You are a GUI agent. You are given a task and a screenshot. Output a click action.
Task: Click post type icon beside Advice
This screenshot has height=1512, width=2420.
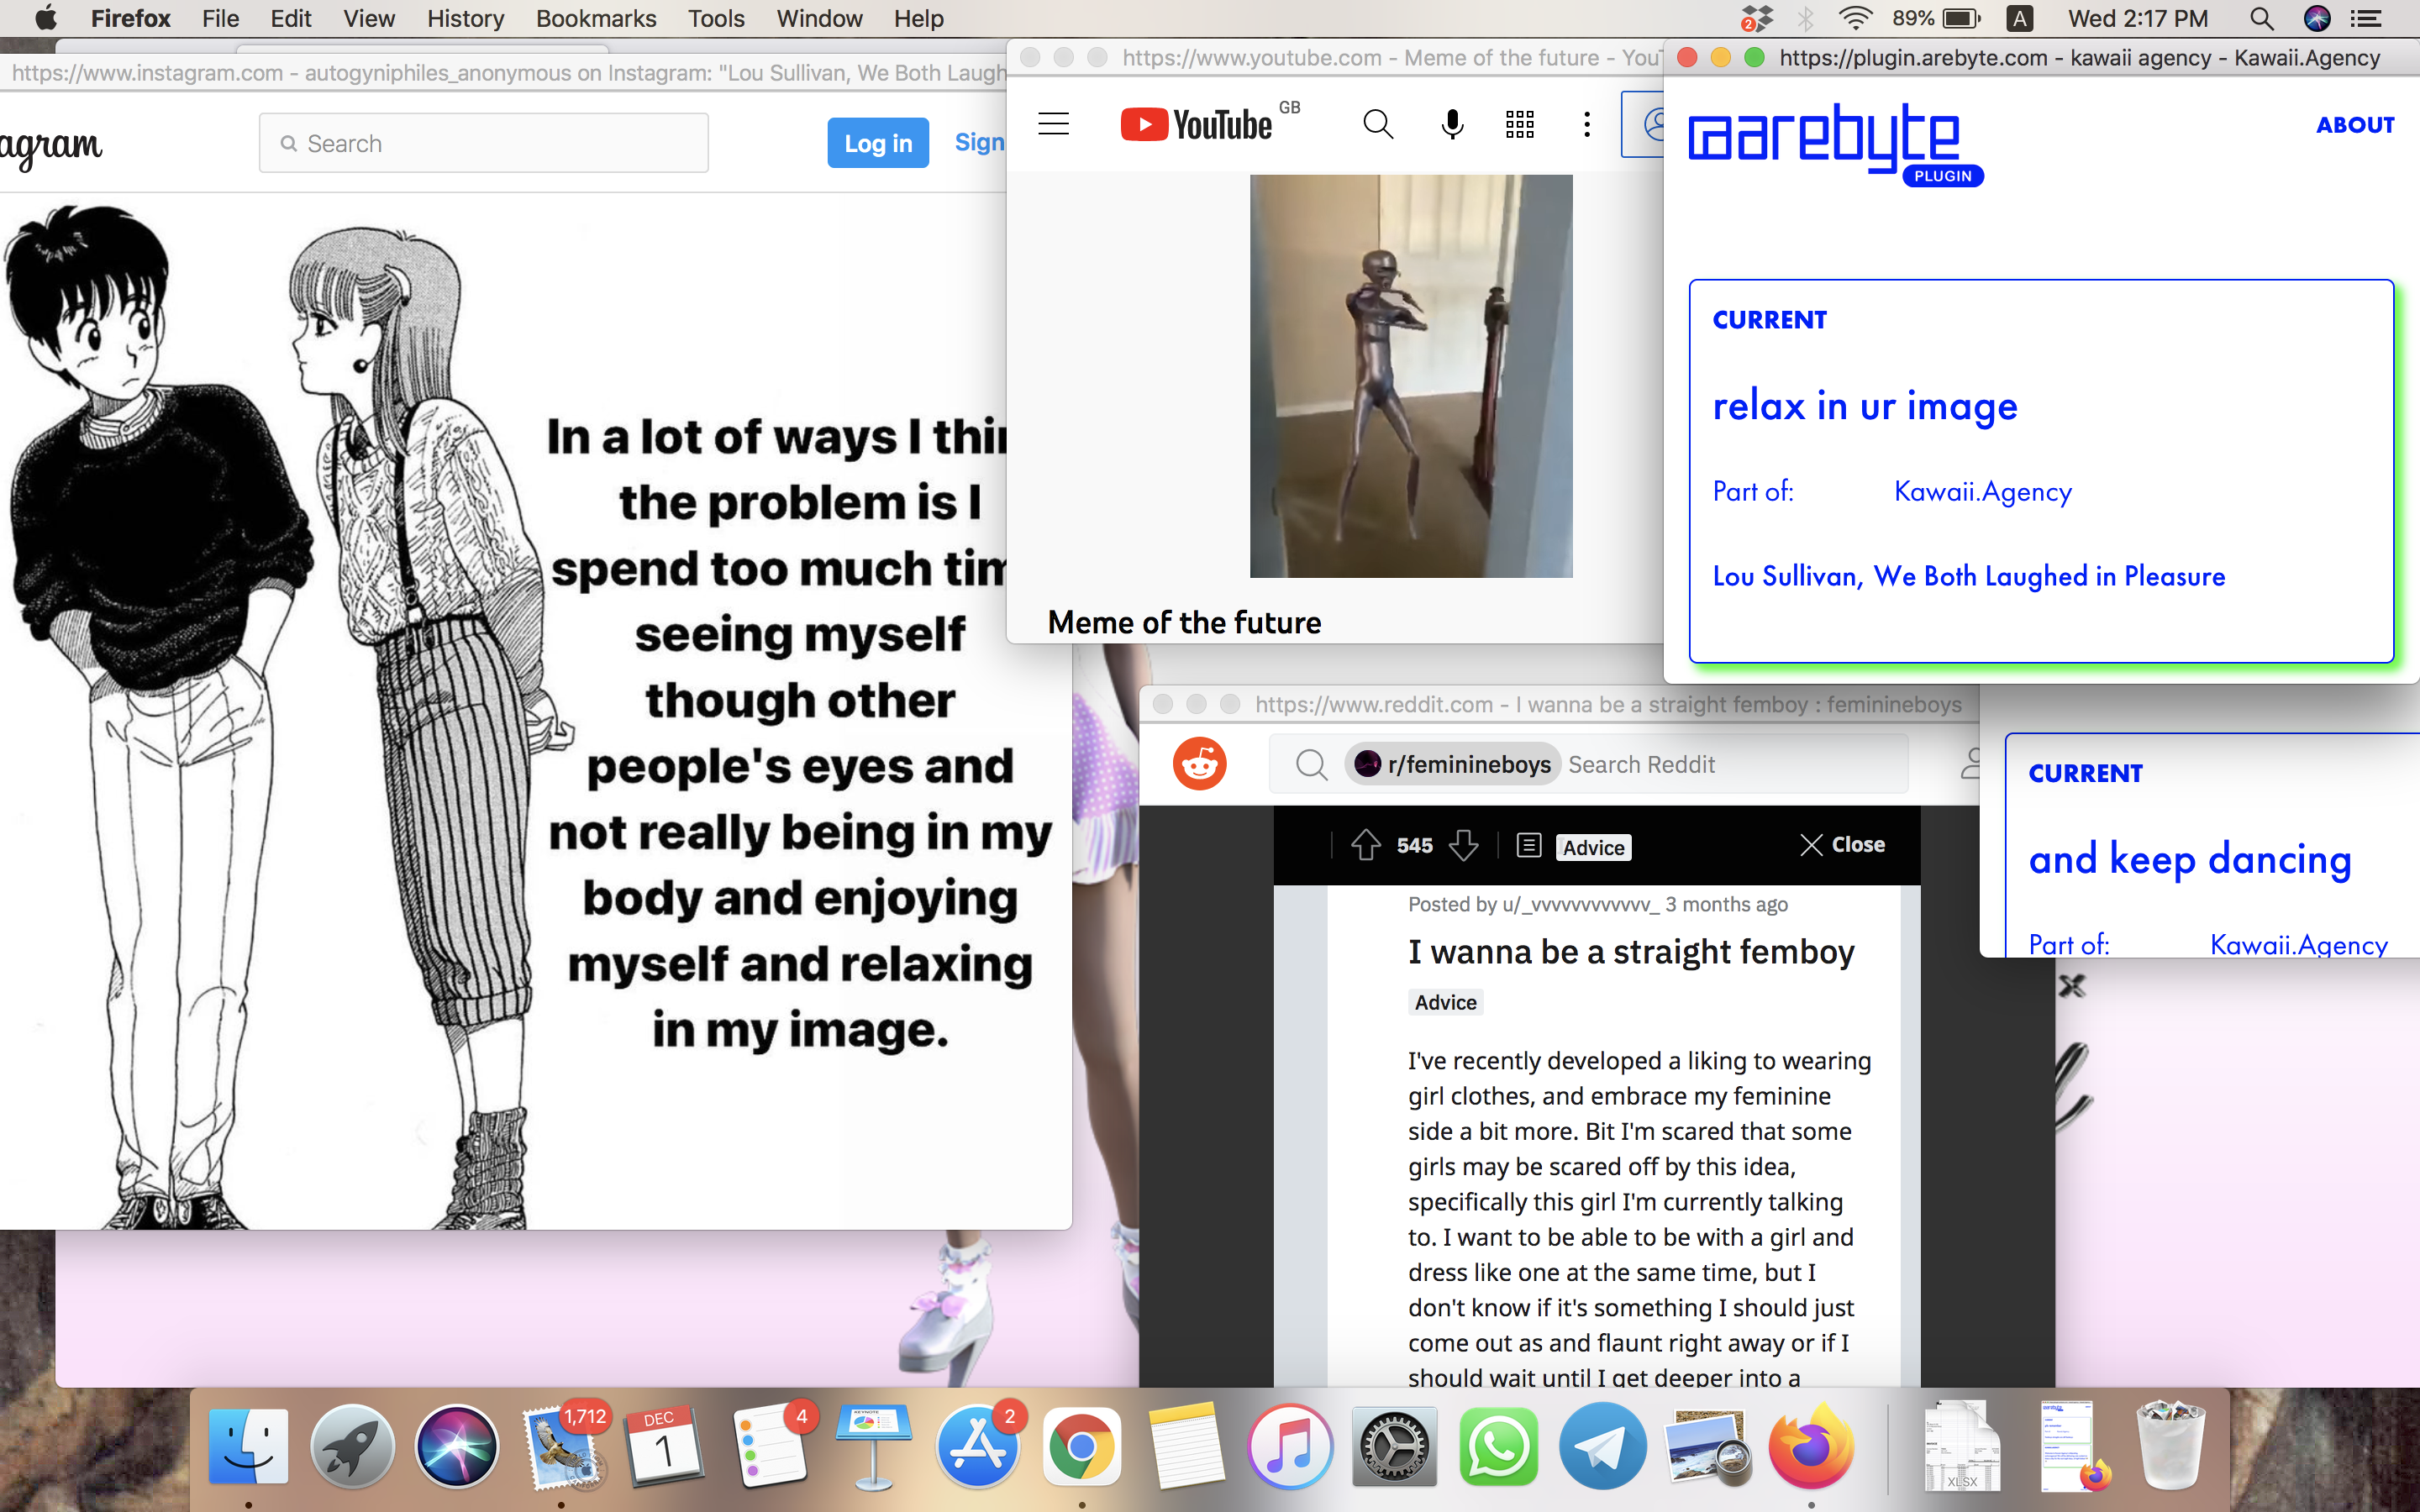click(x=1529, y=845)
